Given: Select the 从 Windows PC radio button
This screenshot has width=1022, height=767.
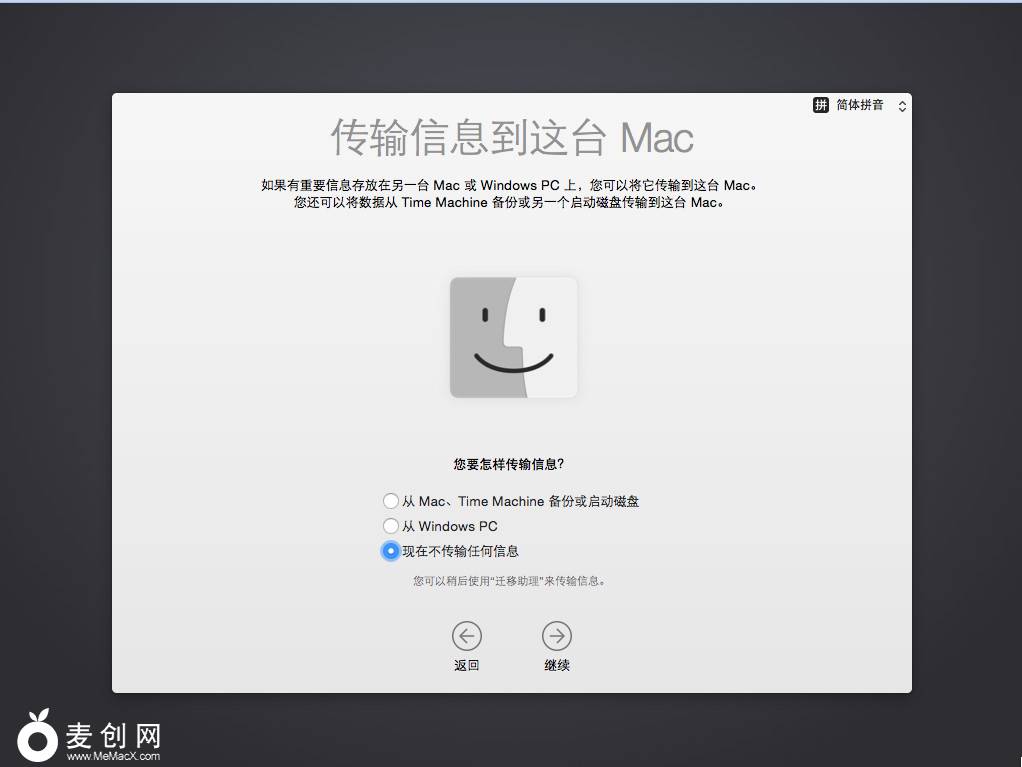Looking at the screenshot, I should coord(391,526).
